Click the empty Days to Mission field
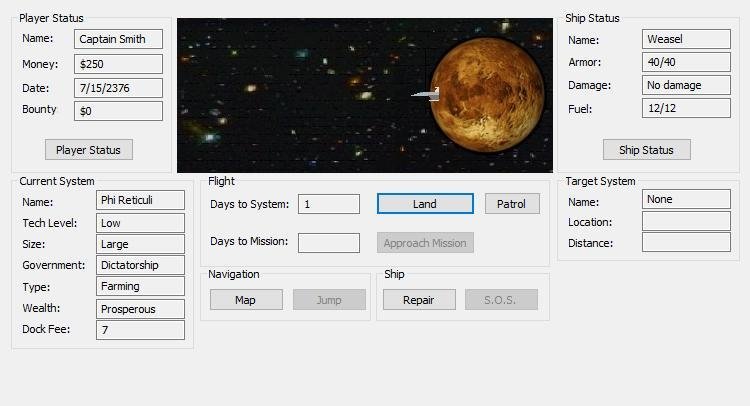Viewport: 750px width, 406px height. (x=329, y=243)
